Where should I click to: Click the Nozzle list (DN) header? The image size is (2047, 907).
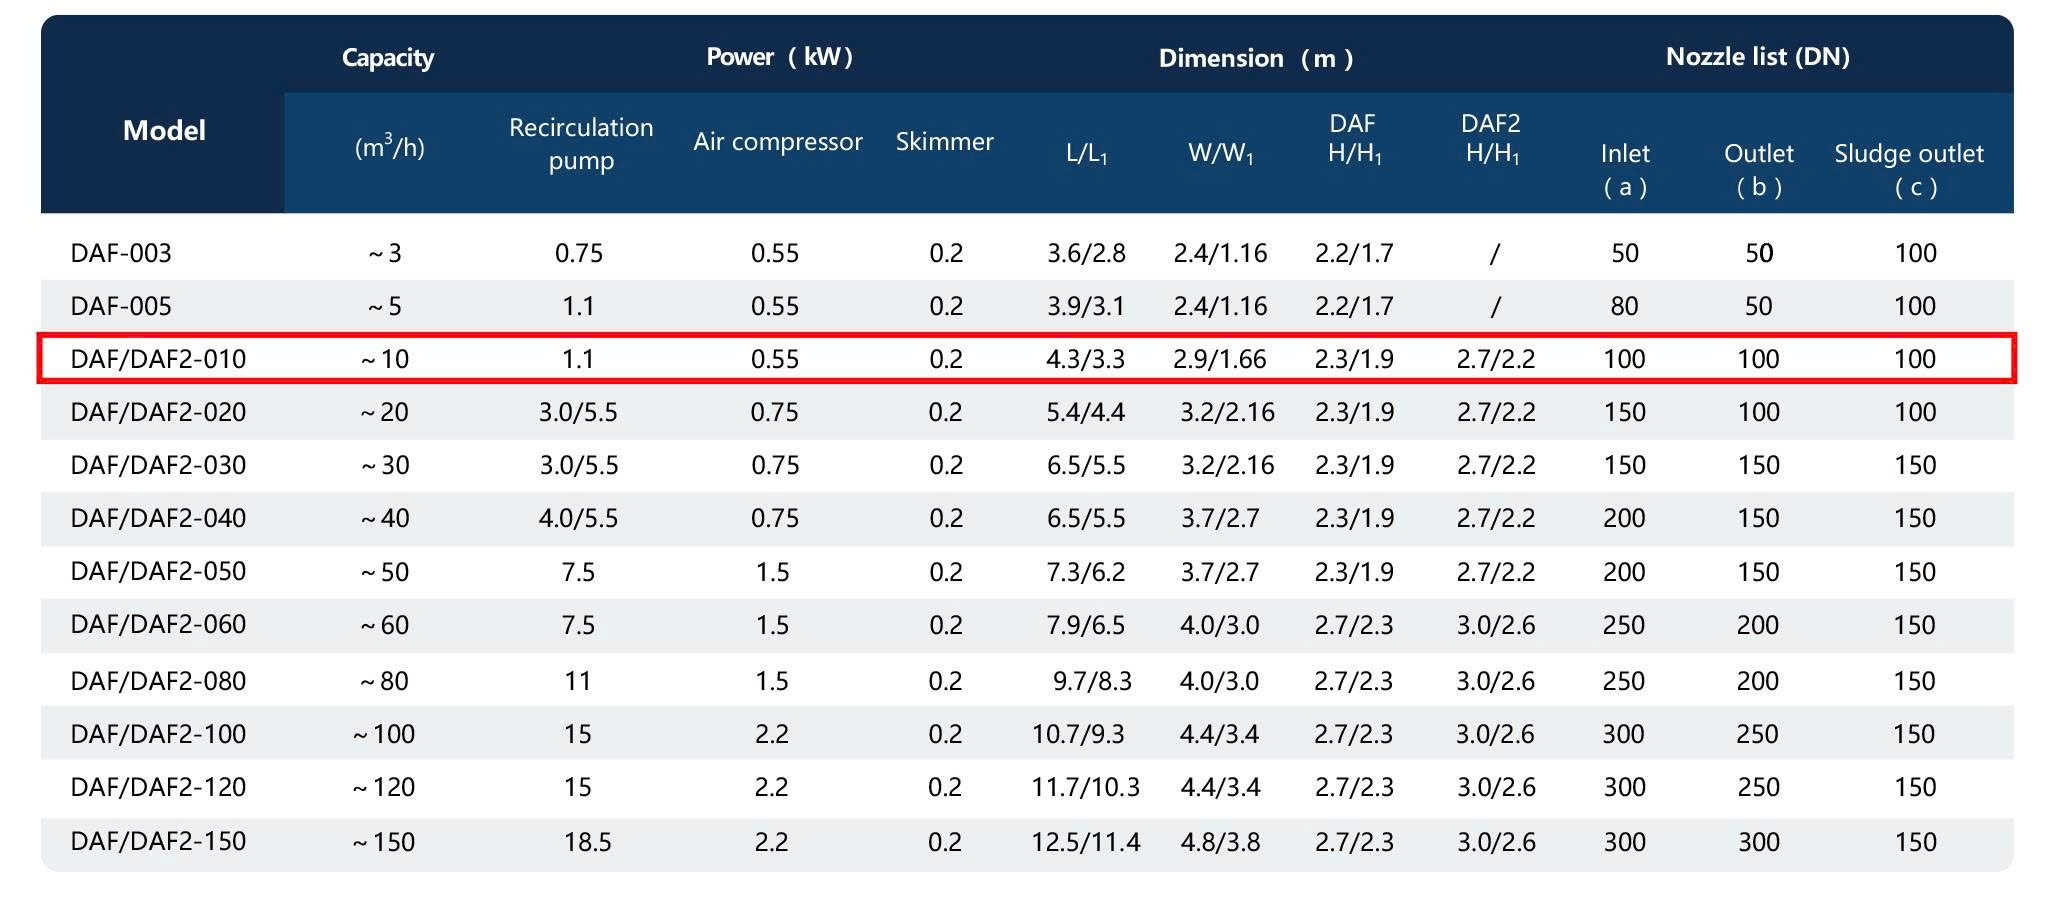[1757, 57]
